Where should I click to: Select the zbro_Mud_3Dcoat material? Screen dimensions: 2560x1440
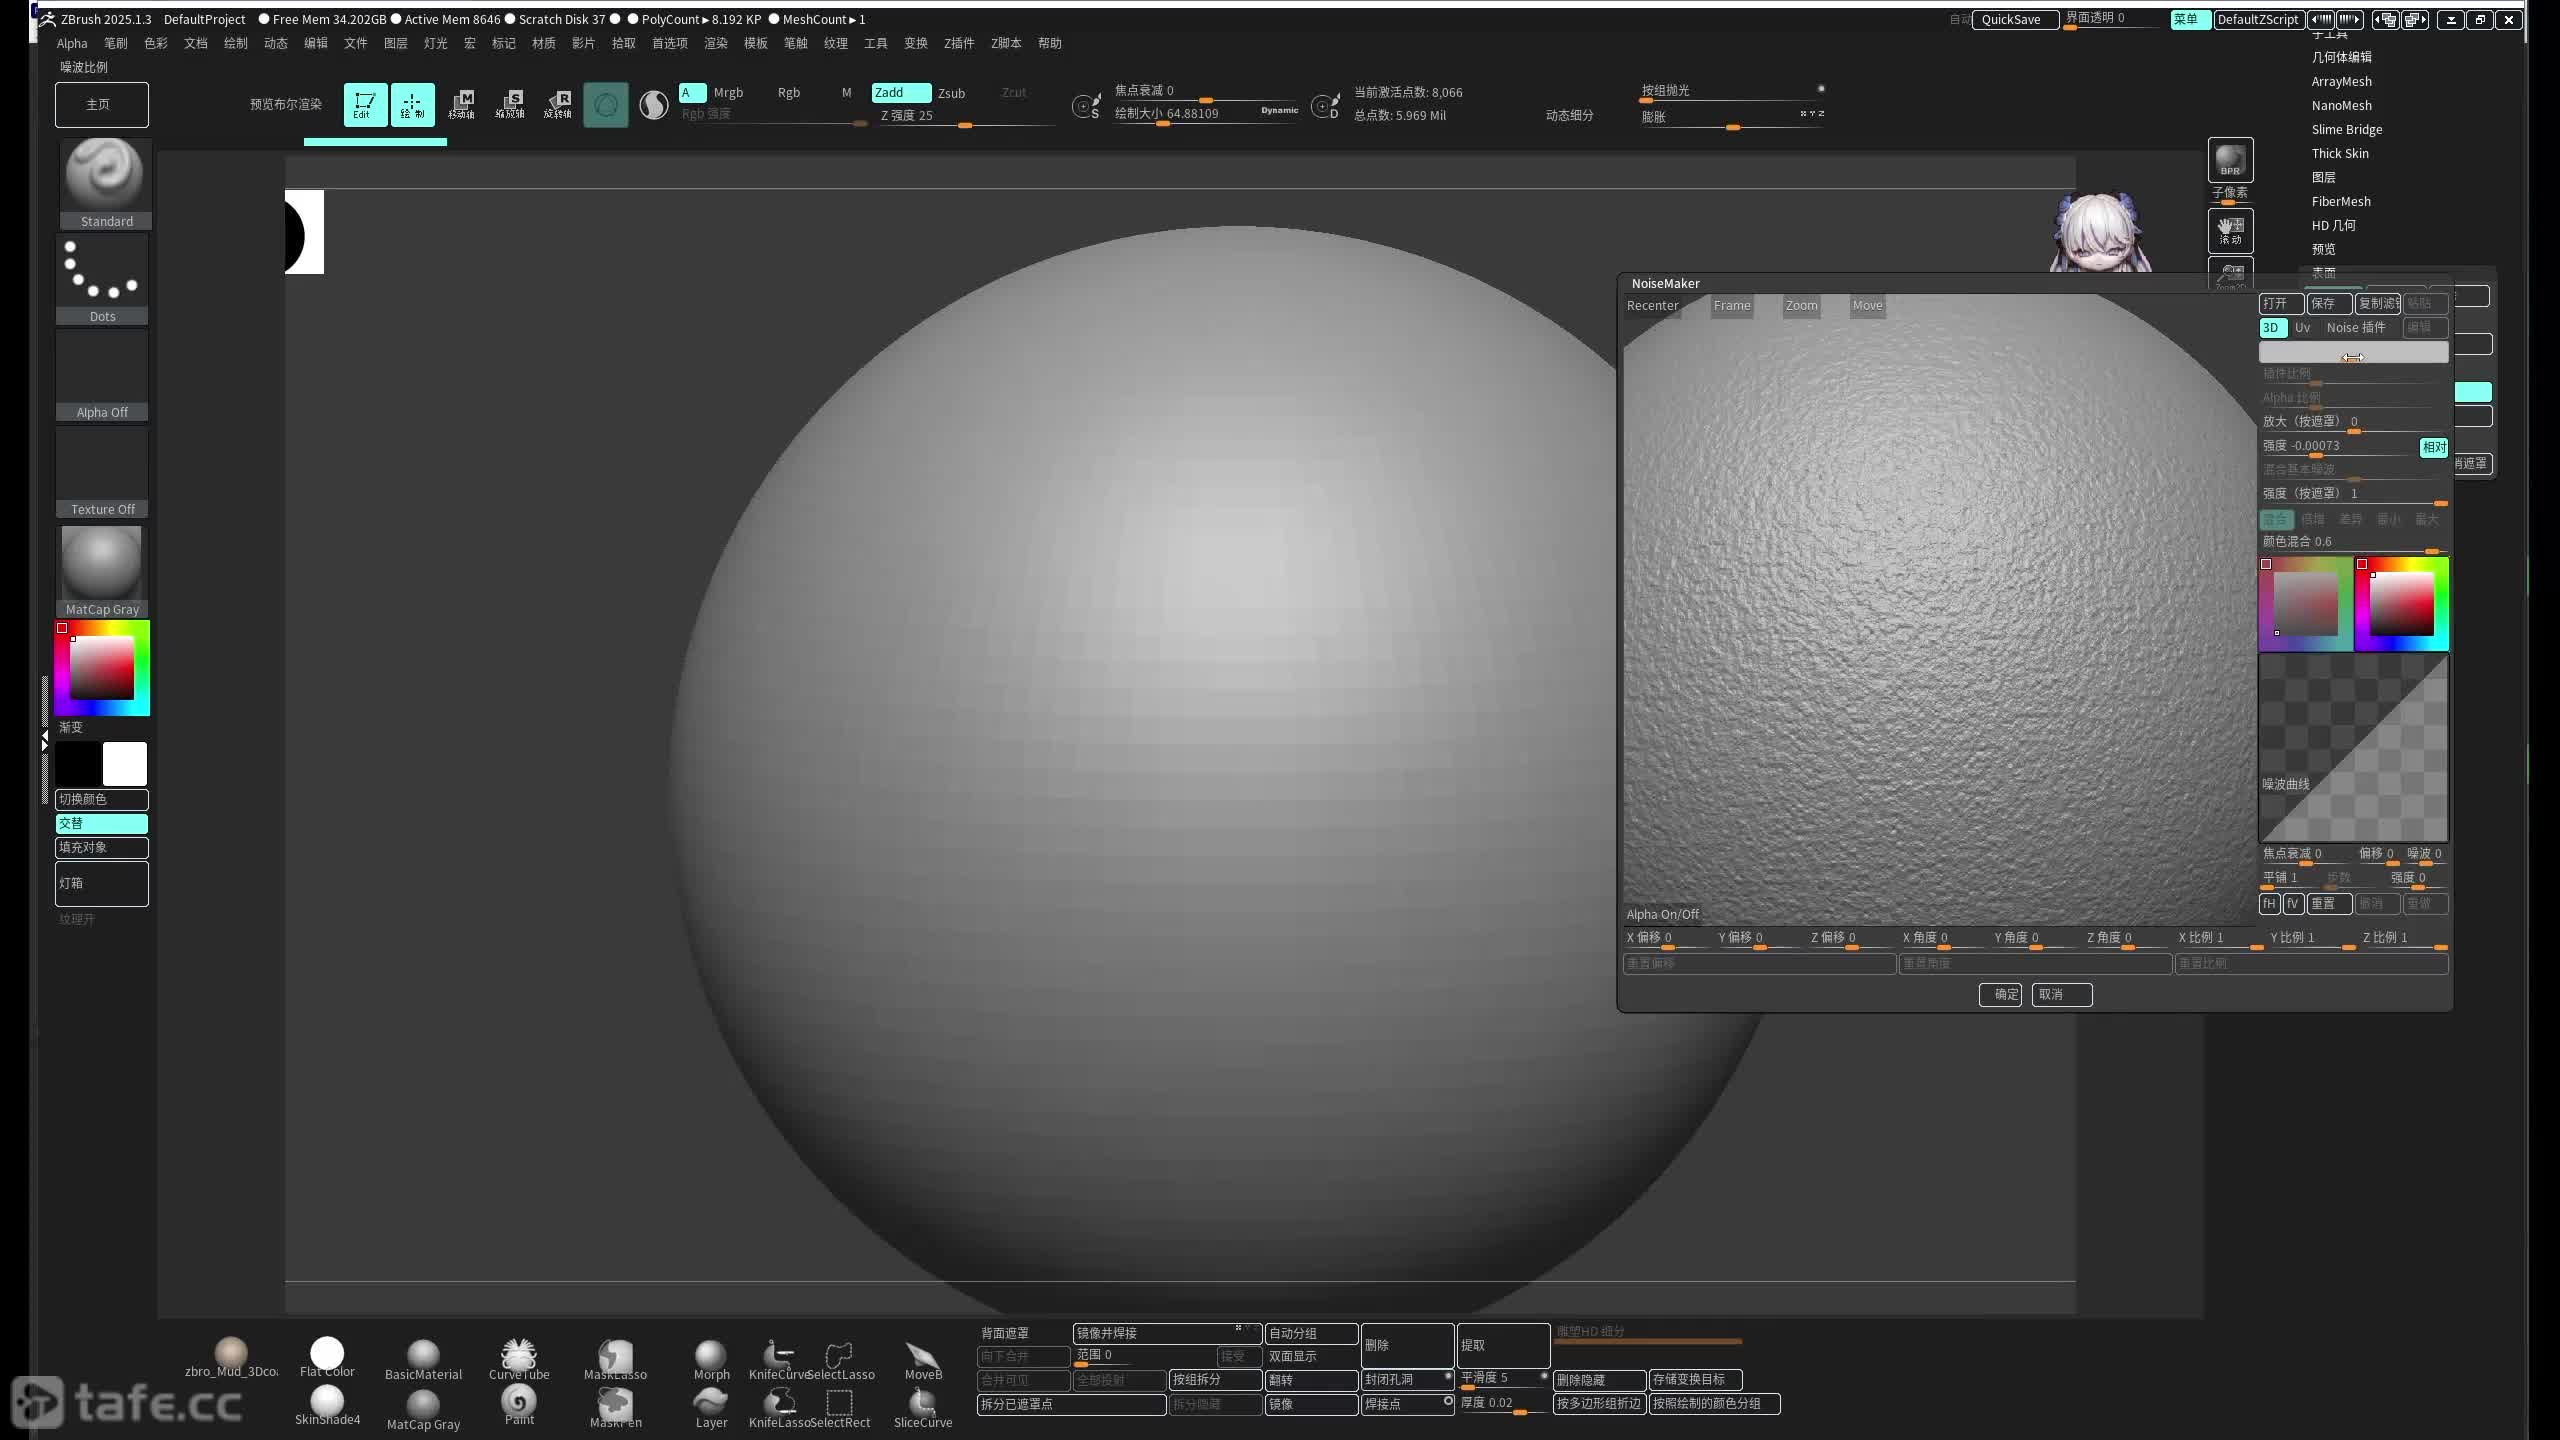coord(231,1358)
